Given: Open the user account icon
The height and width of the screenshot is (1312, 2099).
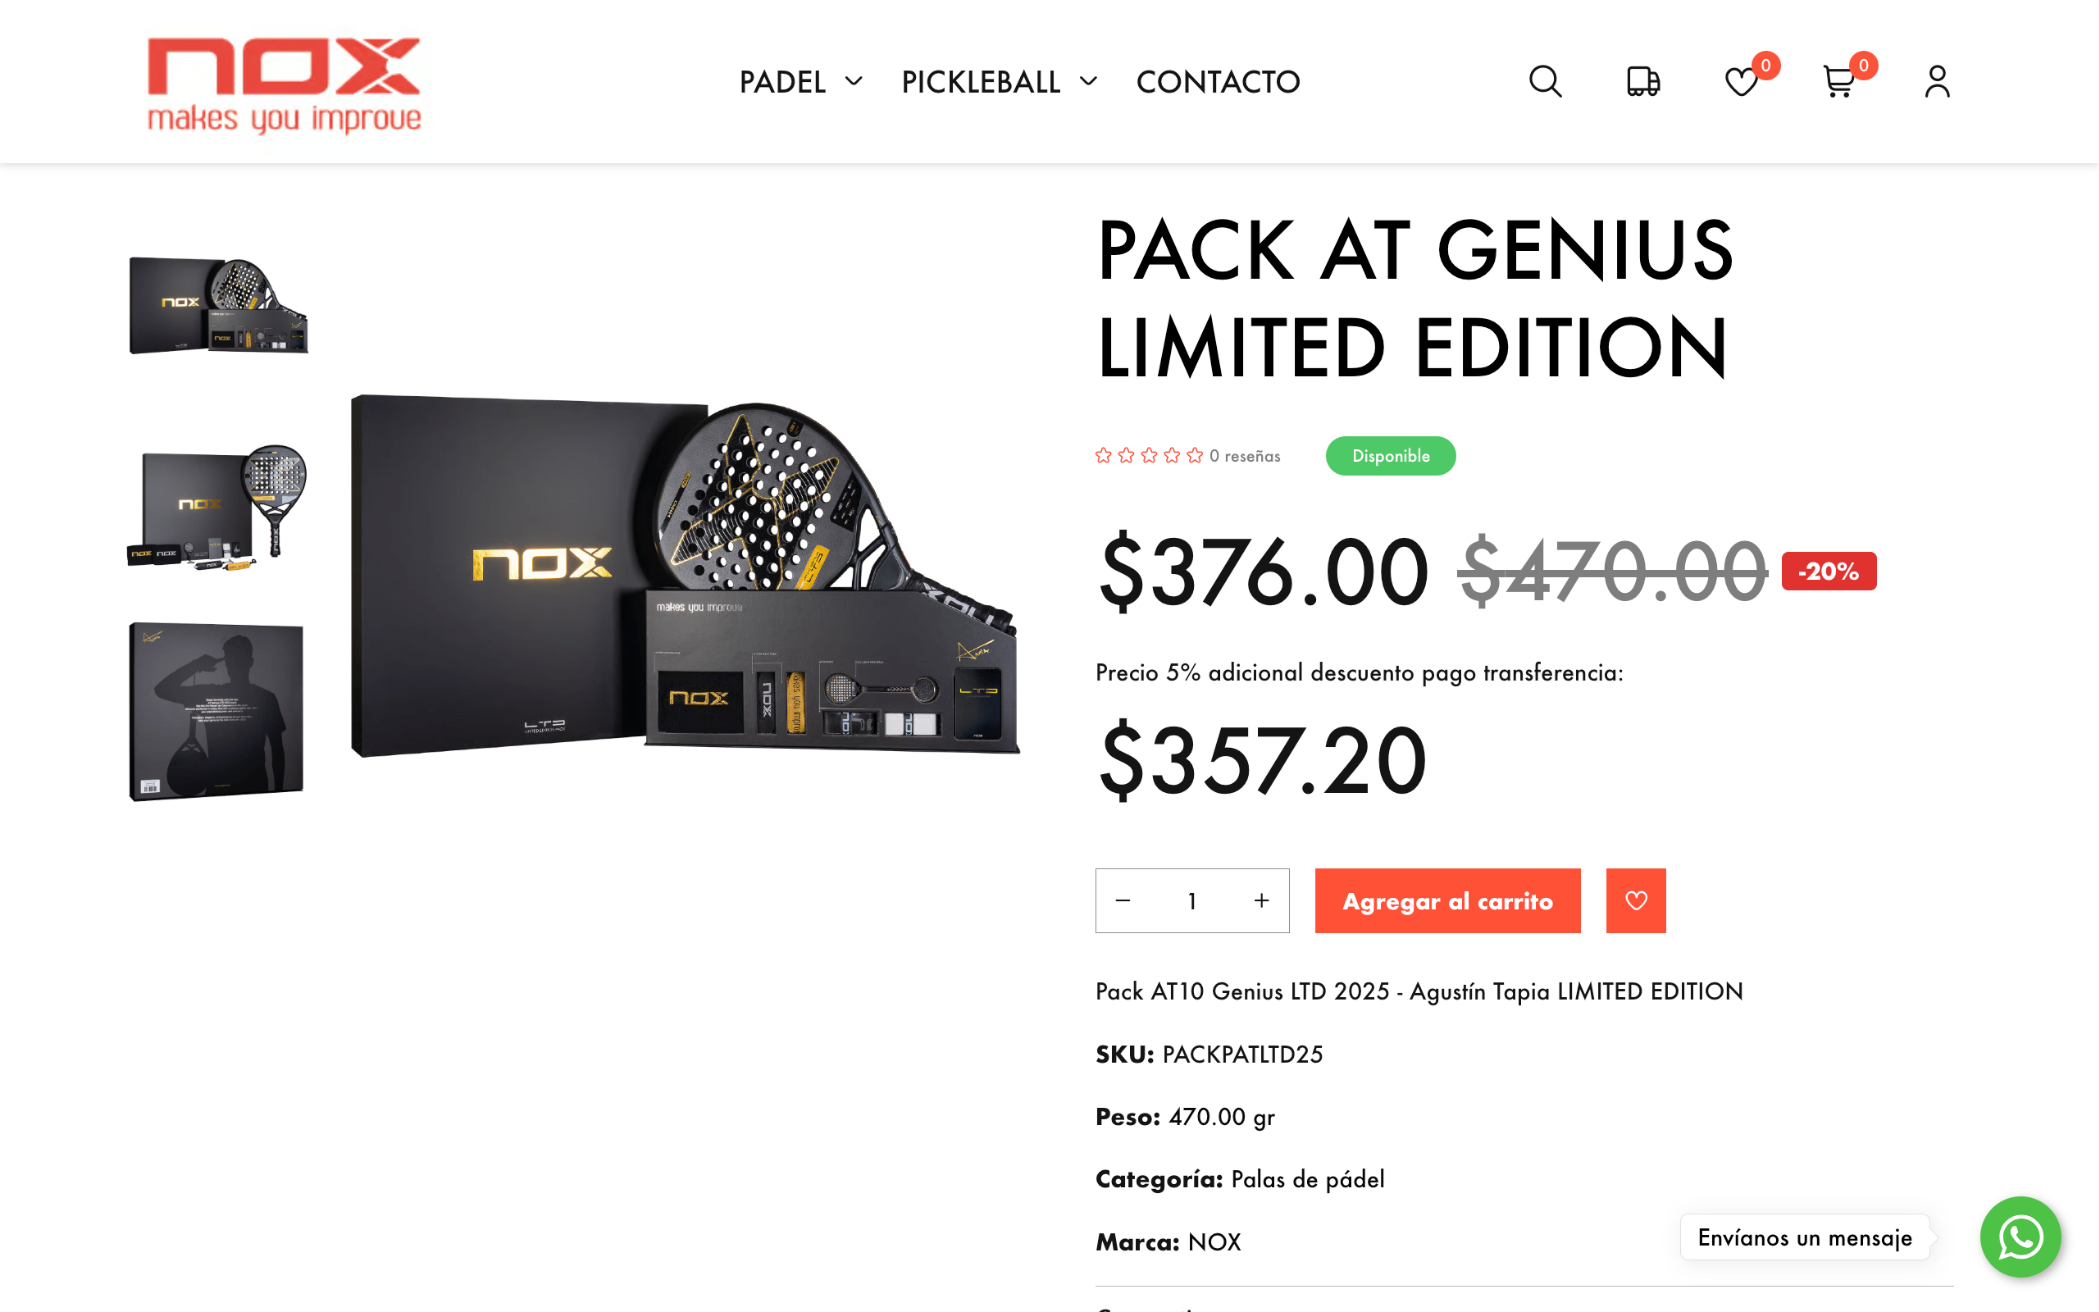Looking at the screenshot, I should tap(1937, 81).
